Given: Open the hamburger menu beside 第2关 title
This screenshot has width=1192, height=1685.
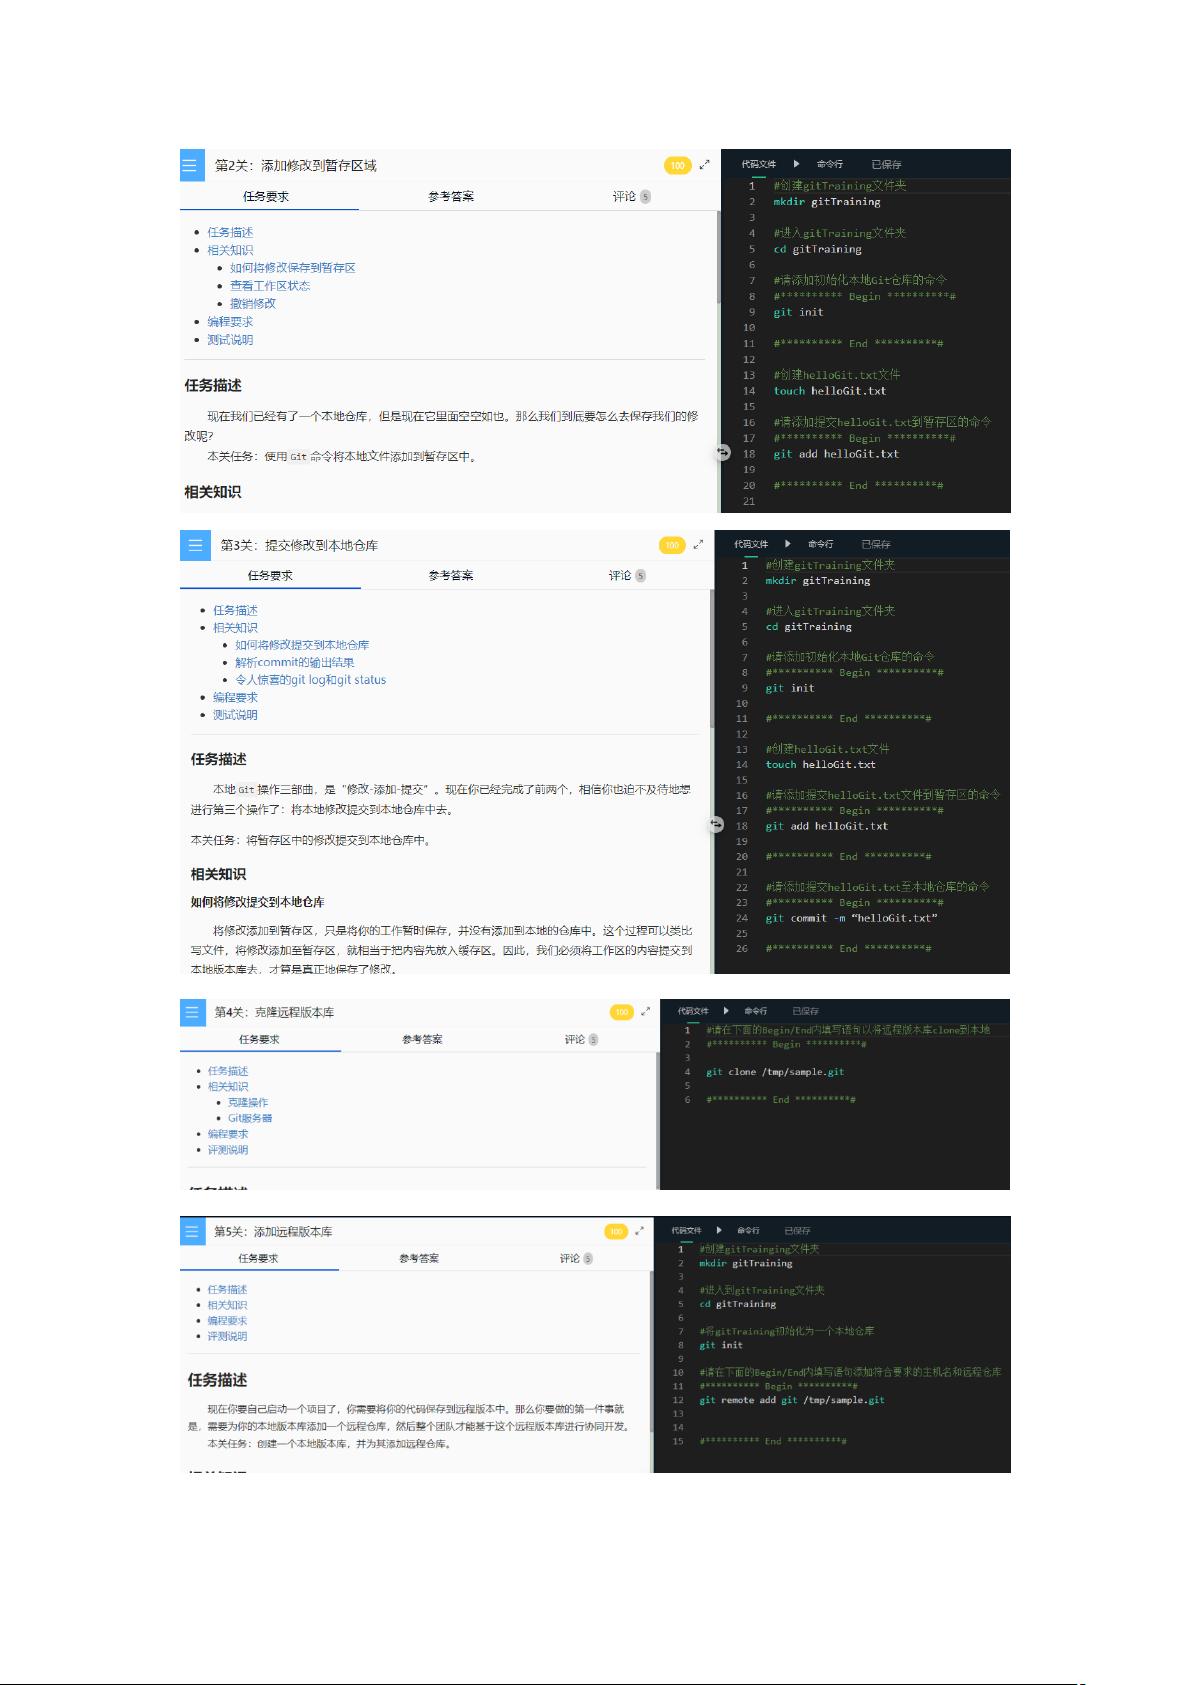Looking at the screenshot, I should [x=191, y=166].
